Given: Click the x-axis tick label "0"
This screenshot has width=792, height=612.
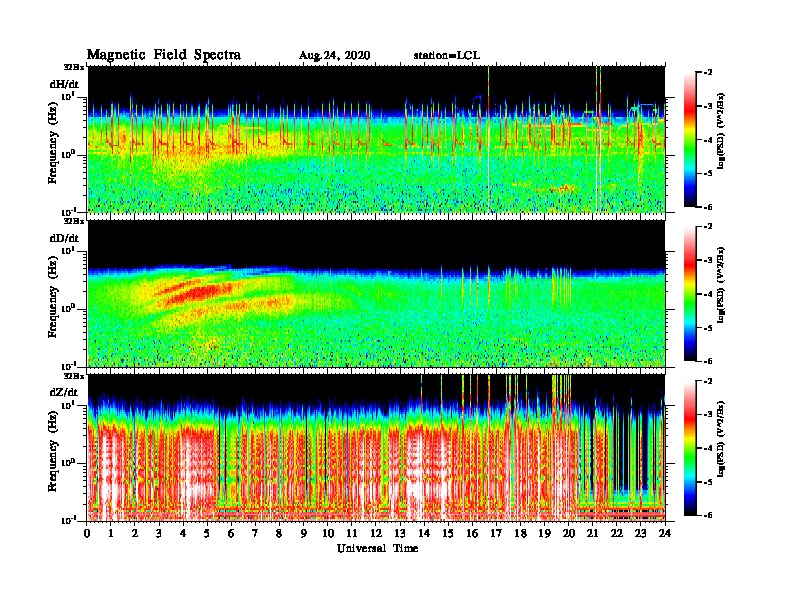Looking at the screenshot, I should click(x=87, y=533).
